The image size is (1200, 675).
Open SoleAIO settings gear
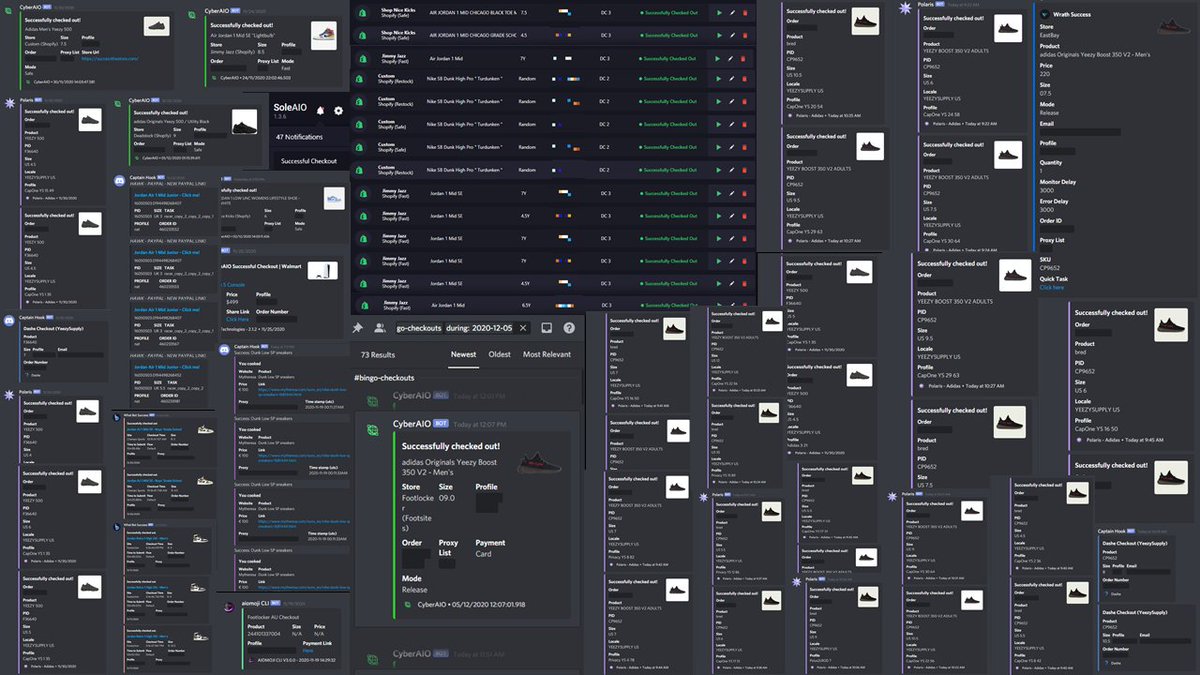point(339,110)
